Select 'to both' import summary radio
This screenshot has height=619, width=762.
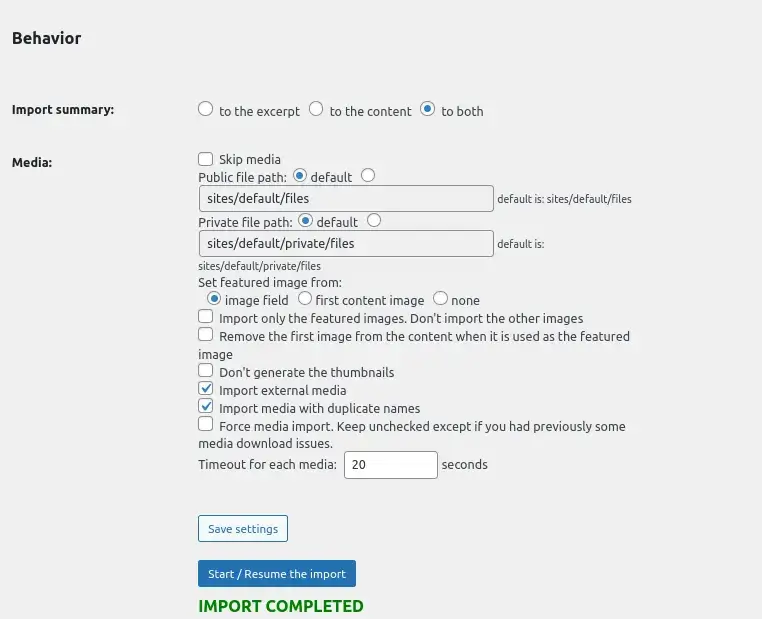coord(428,109)
